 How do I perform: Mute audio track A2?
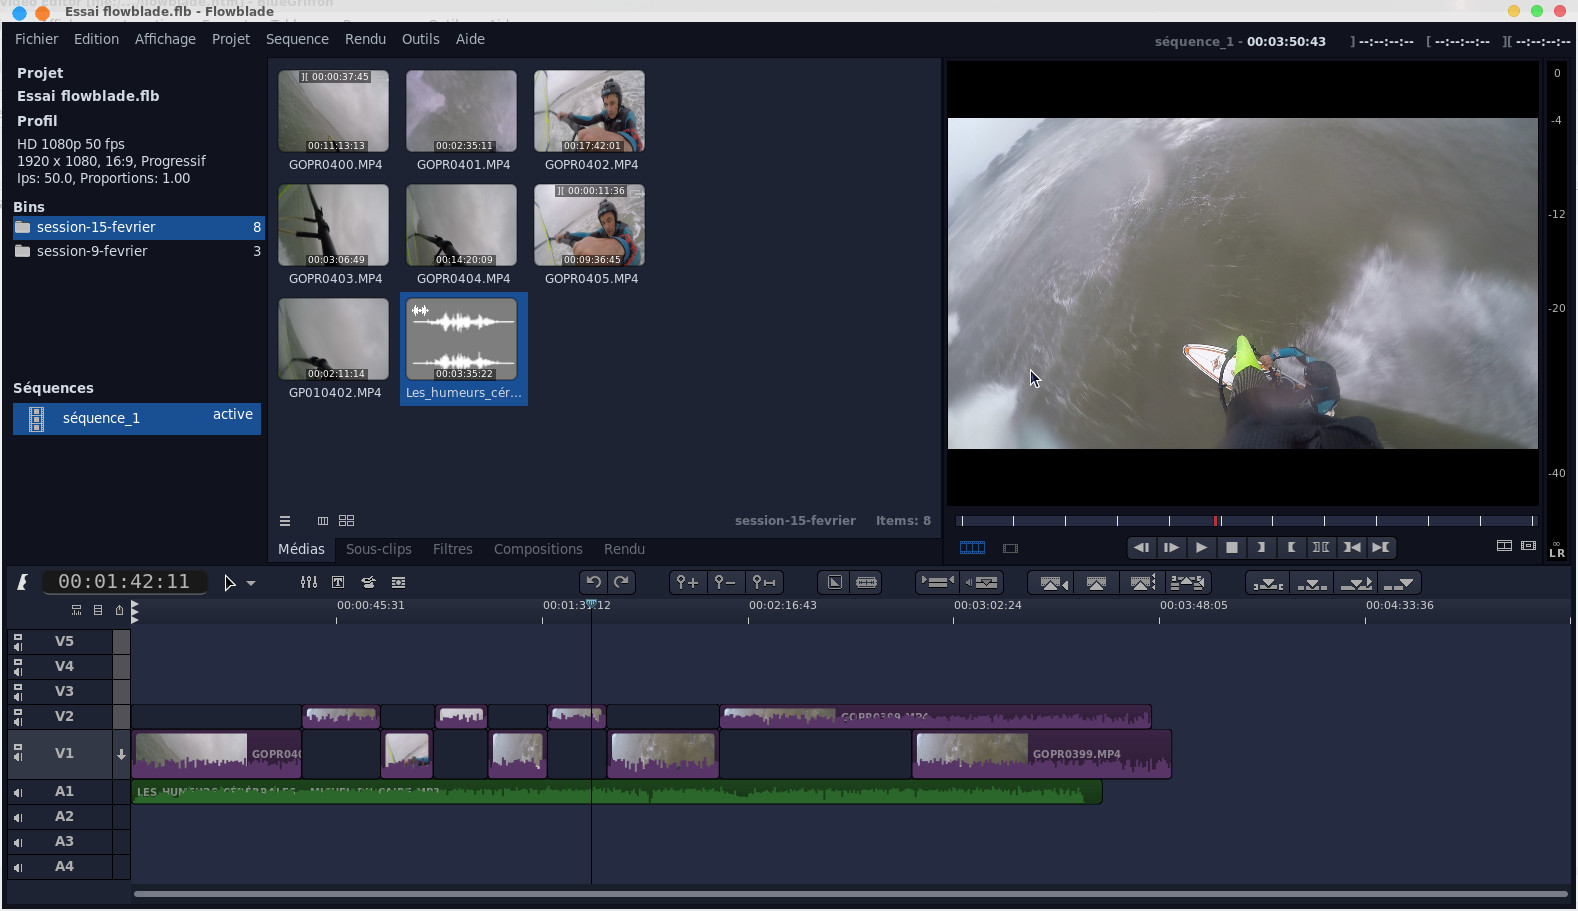[18, 818]
